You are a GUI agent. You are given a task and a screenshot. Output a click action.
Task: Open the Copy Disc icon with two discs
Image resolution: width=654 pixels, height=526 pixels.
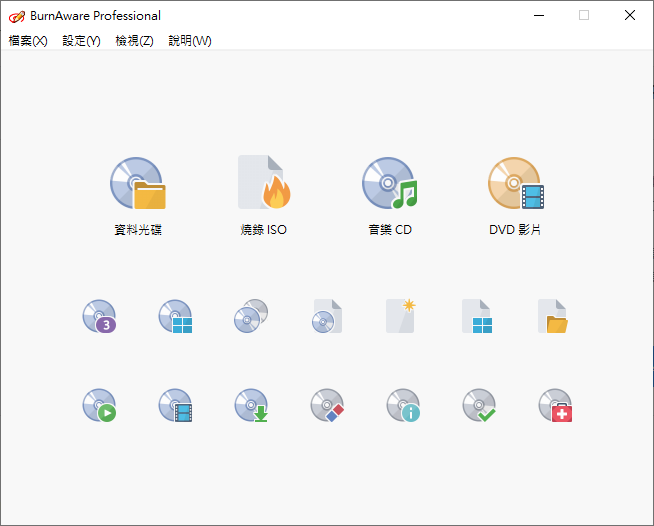click(x=251, y=316)
